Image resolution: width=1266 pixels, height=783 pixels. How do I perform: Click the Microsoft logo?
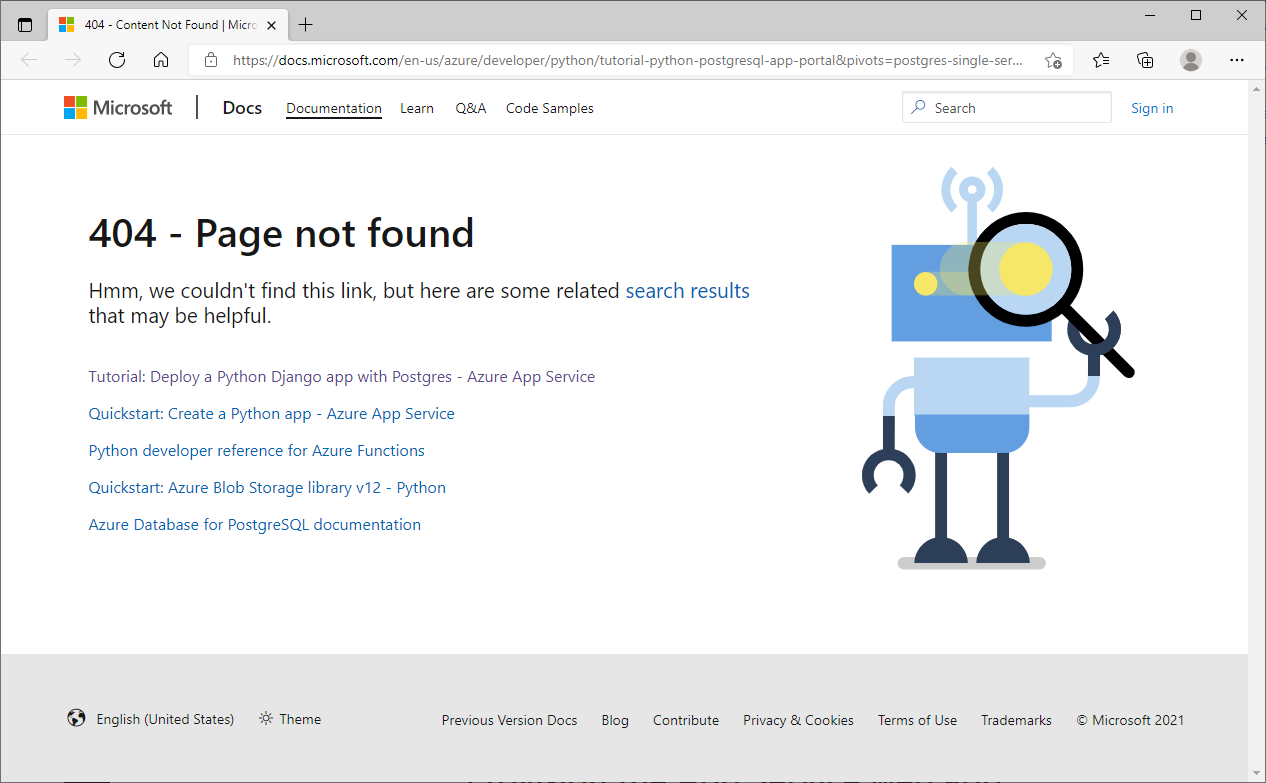click(118, 108)
